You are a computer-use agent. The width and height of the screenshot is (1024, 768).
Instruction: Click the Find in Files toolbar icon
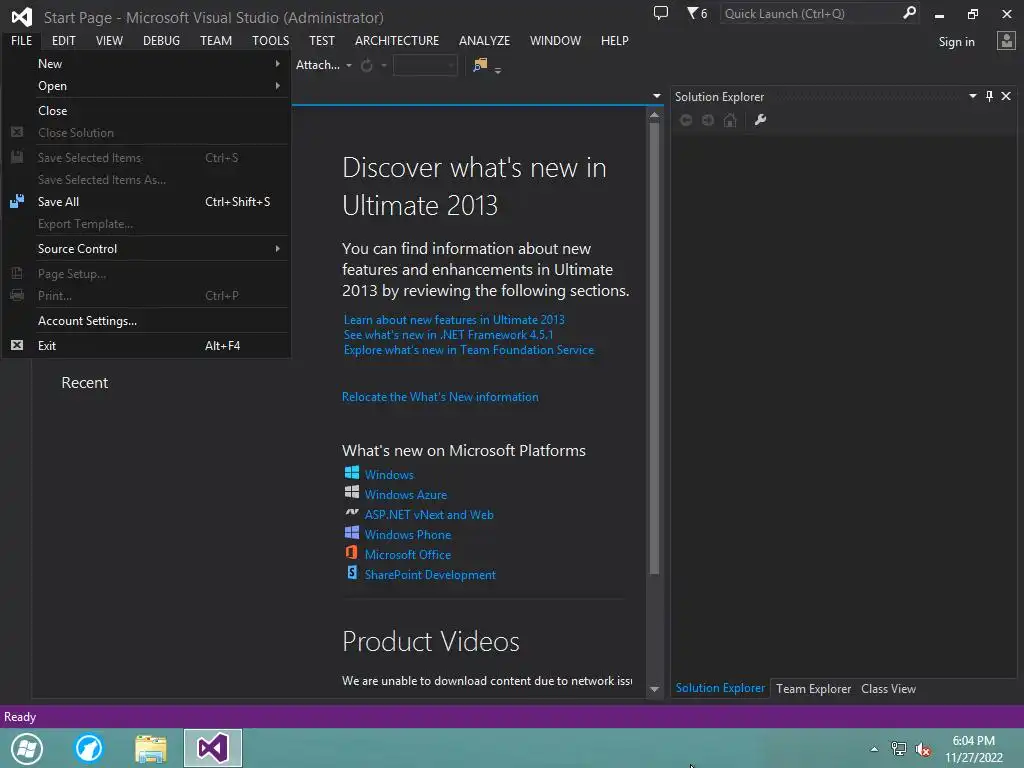pyautogui.click(x=480, y=65)
